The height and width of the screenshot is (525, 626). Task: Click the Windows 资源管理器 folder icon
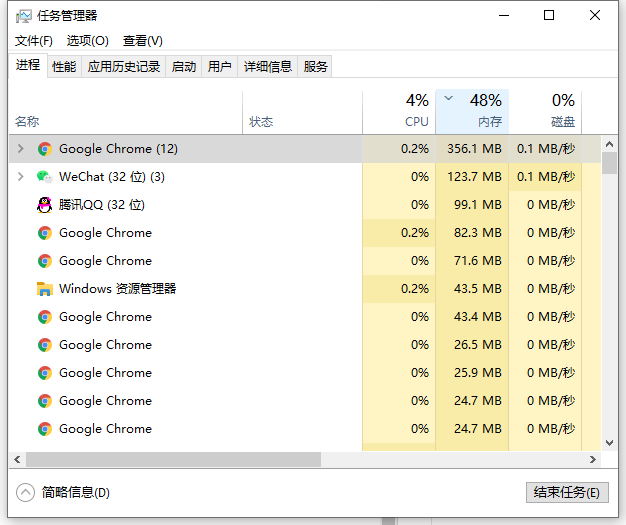point(44,289)
